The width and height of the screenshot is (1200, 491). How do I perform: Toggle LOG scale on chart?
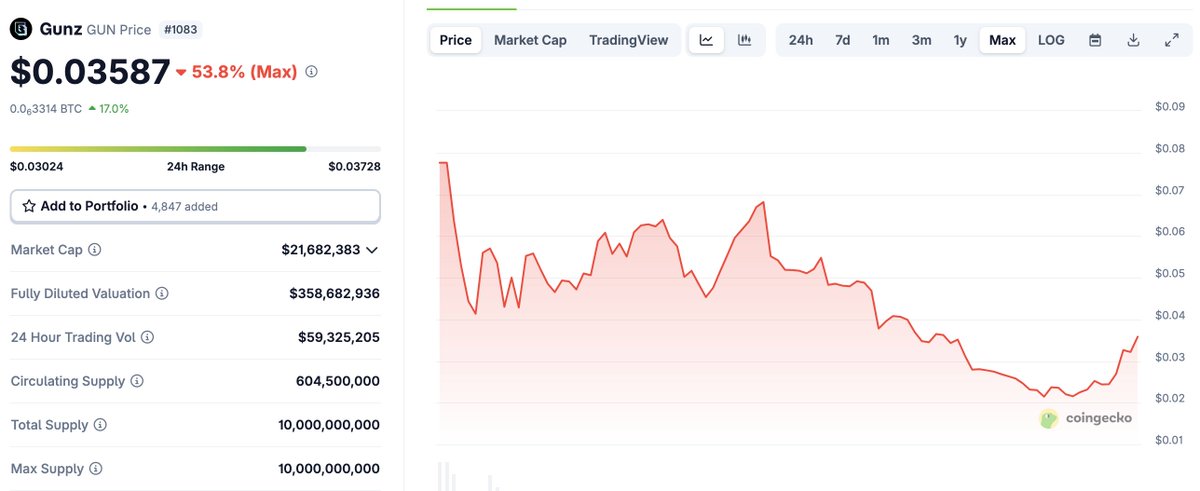pos(1051,40)
